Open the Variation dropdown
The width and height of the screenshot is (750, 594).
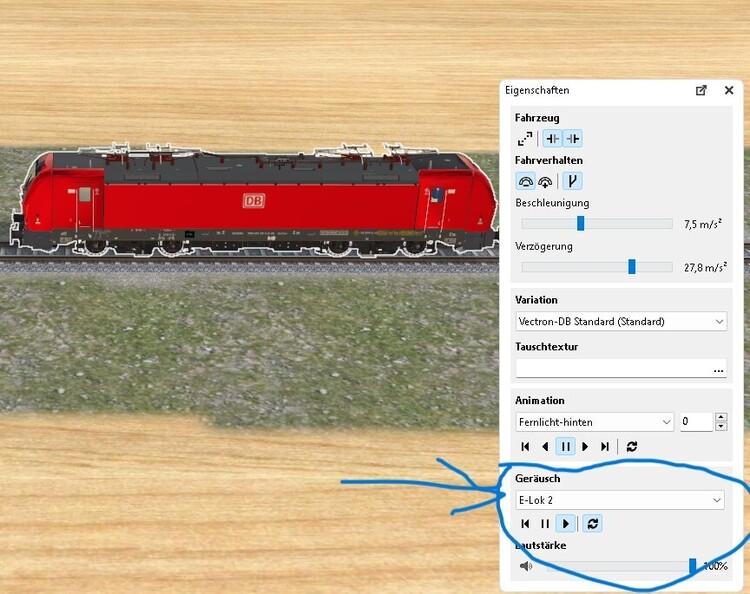point(621,321)
